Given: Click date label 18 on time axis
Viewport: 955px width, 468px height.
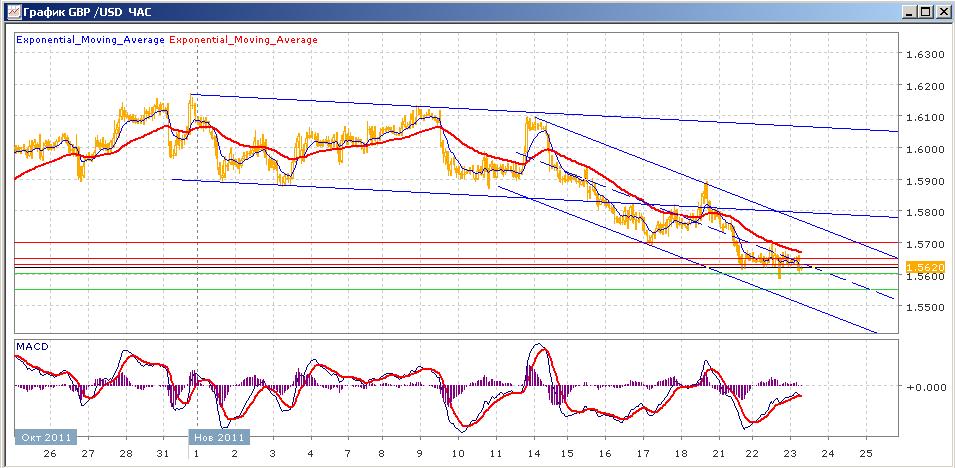Looking at the screenshot, I should (x=682, y=454).
